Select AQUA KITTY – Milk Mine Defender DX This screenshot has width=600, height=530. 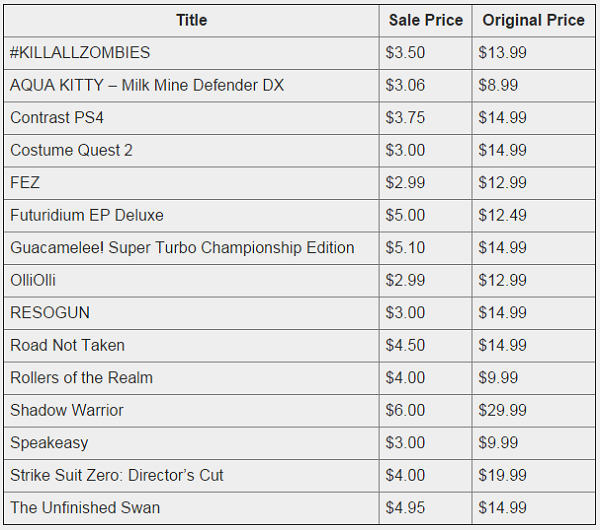coord(147,85)
